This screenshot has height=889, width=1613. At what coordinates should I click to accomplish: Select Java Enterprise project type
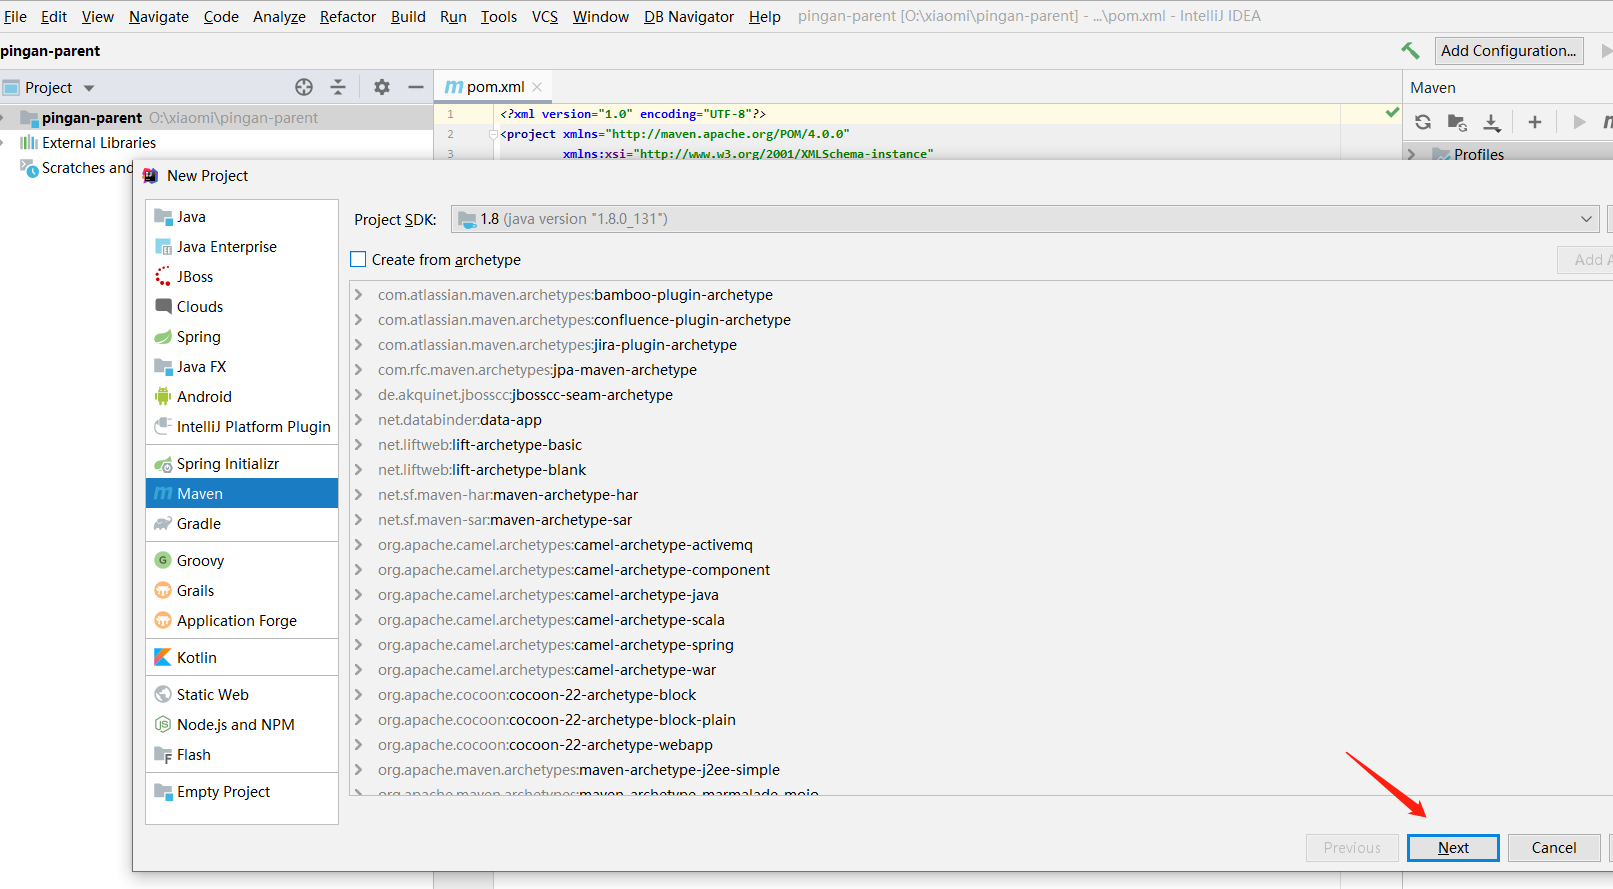[x=241, y=246]
